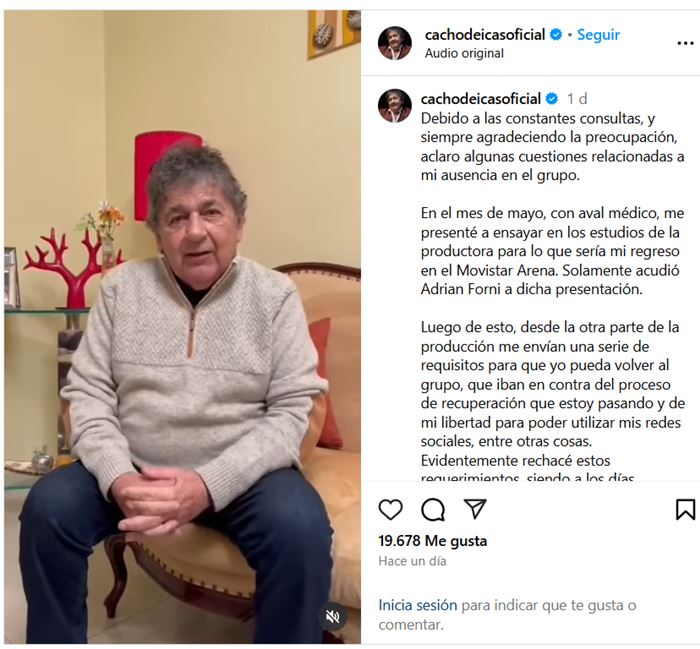Unmute the video sound
Screen dimensions: 700x649
333,617
